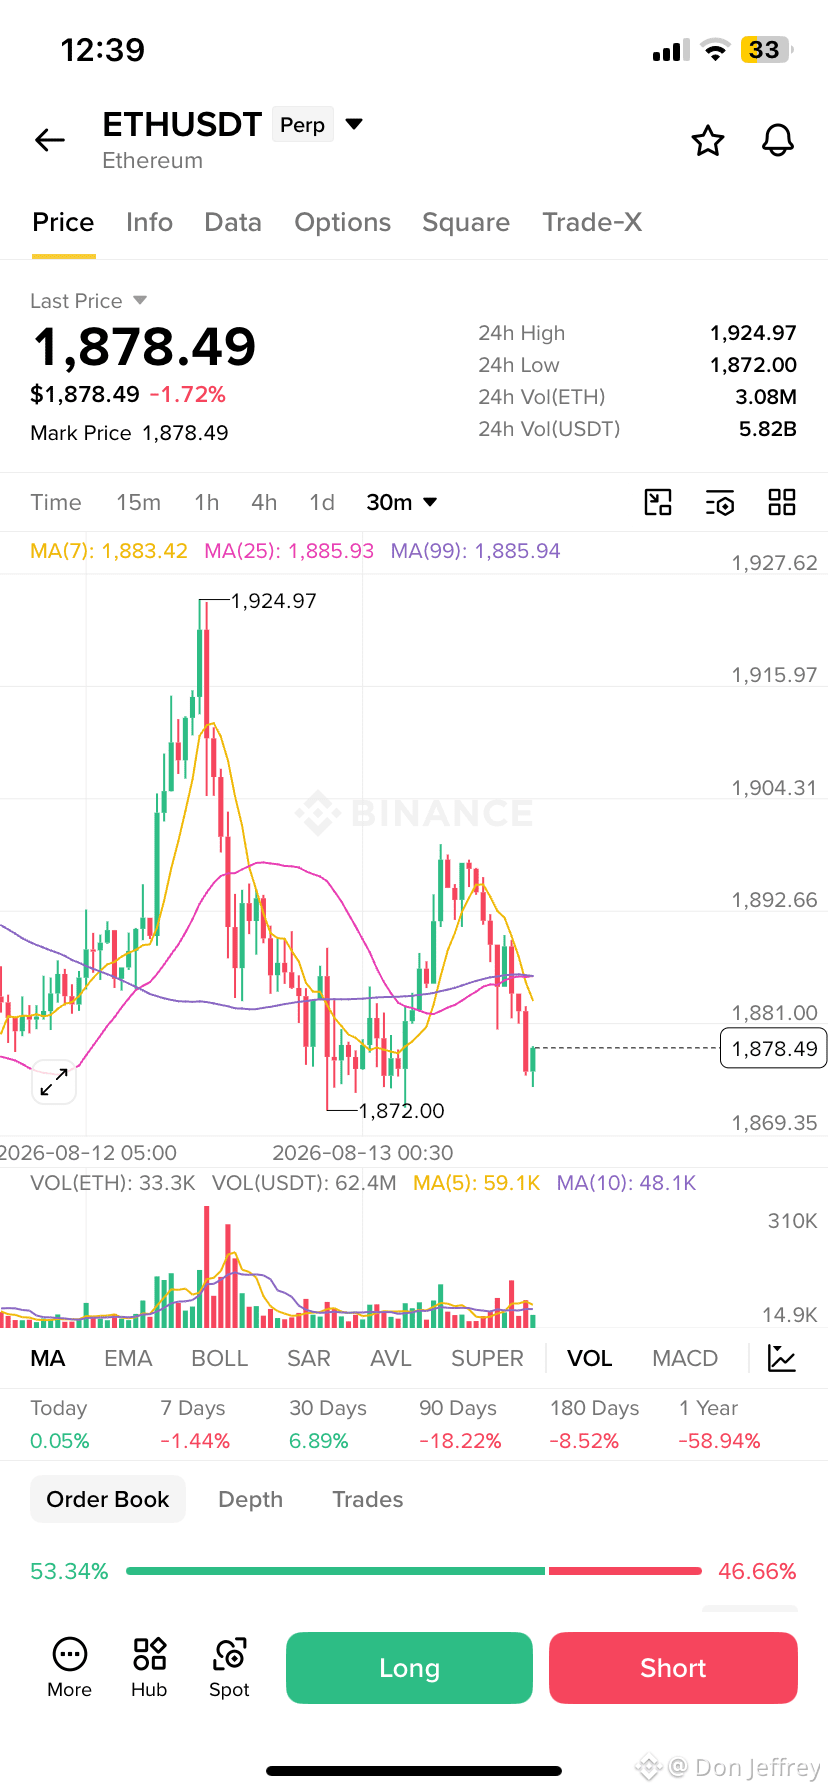The height and width of the screenshot is (1792, 828).
Task: Open chart indicator settings icon
Action: [x=720, y=502]
